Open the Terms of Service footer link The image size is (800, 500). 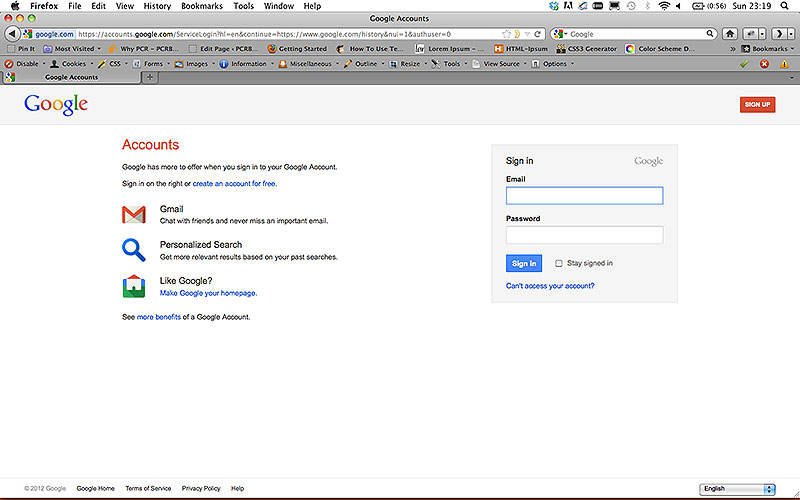[148, 488]
